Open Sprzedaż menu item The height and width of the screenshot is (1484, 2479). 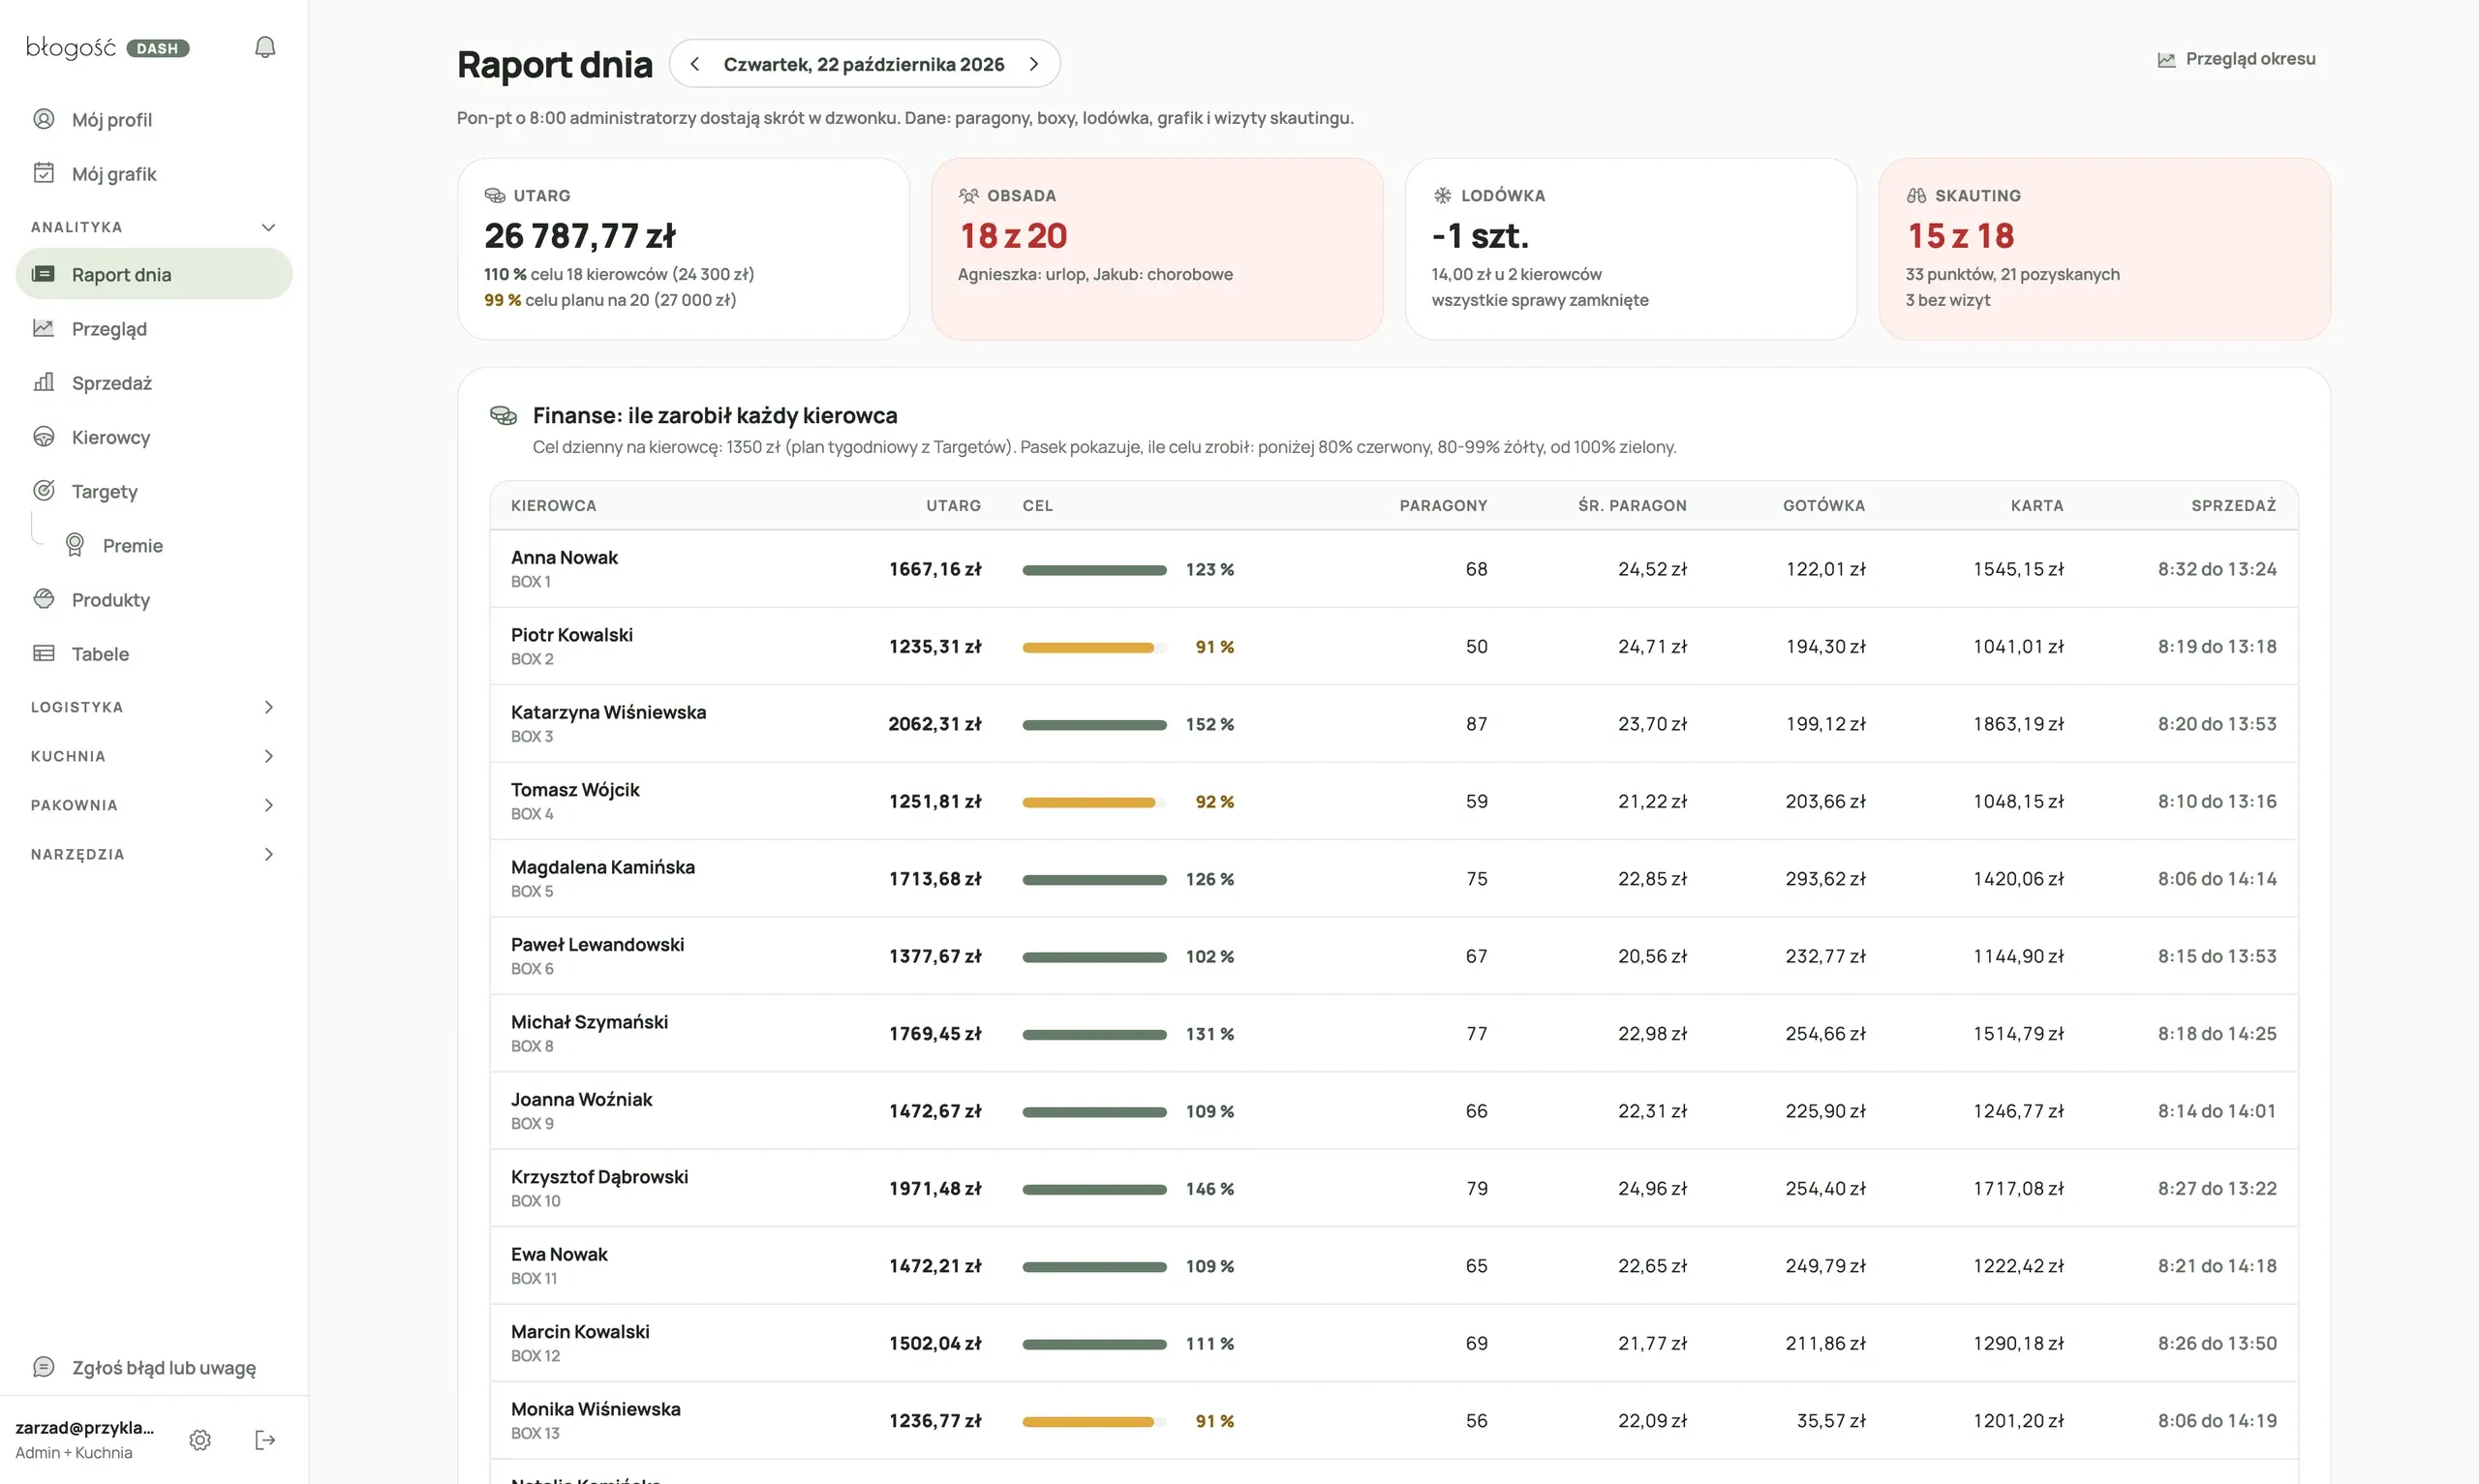(x=154, y=382)
